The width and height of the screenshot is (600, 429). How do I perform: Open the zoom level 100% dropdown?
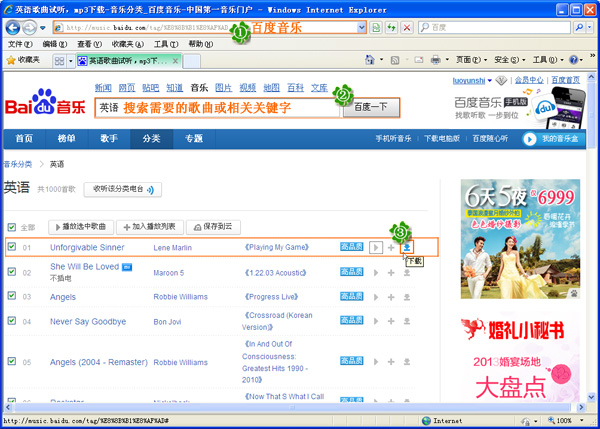pos(582,421)
